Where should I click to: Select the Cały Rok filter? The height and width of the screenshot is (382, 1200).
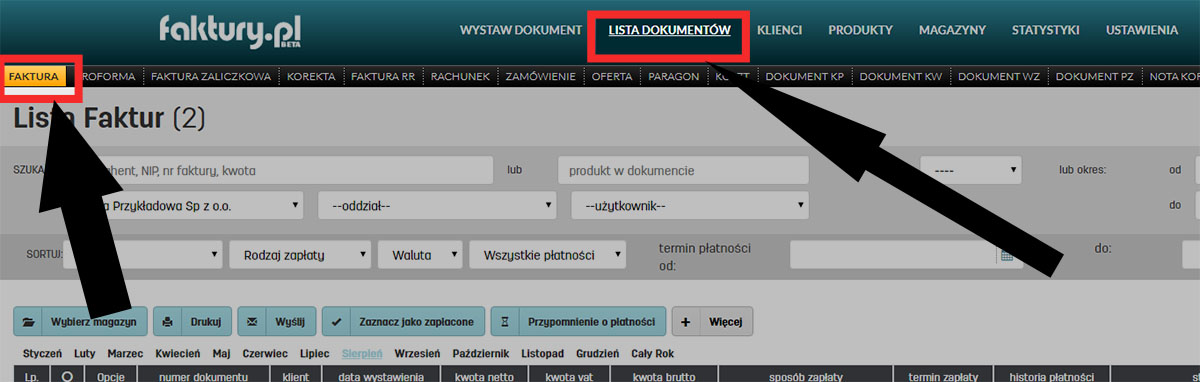651,354
